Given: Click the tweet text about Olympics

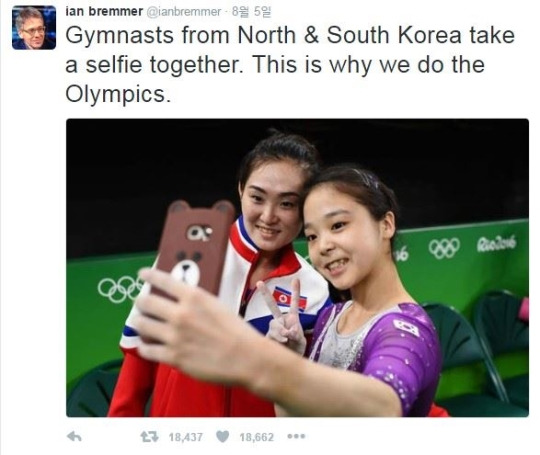Looking at the screenshot, I should click(x=290, y=64).
